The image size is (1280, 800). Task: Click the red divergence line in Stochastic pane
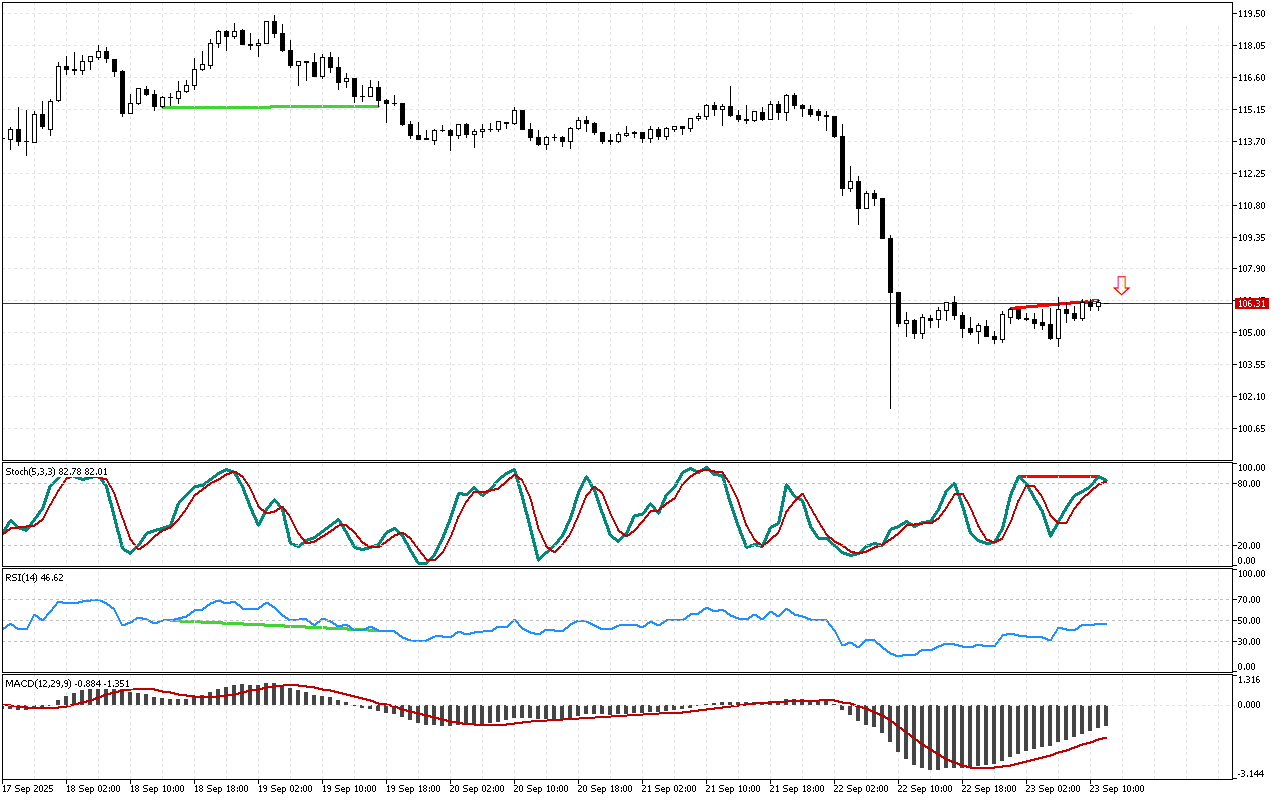pyautogui.click(x=1058, y=476)
